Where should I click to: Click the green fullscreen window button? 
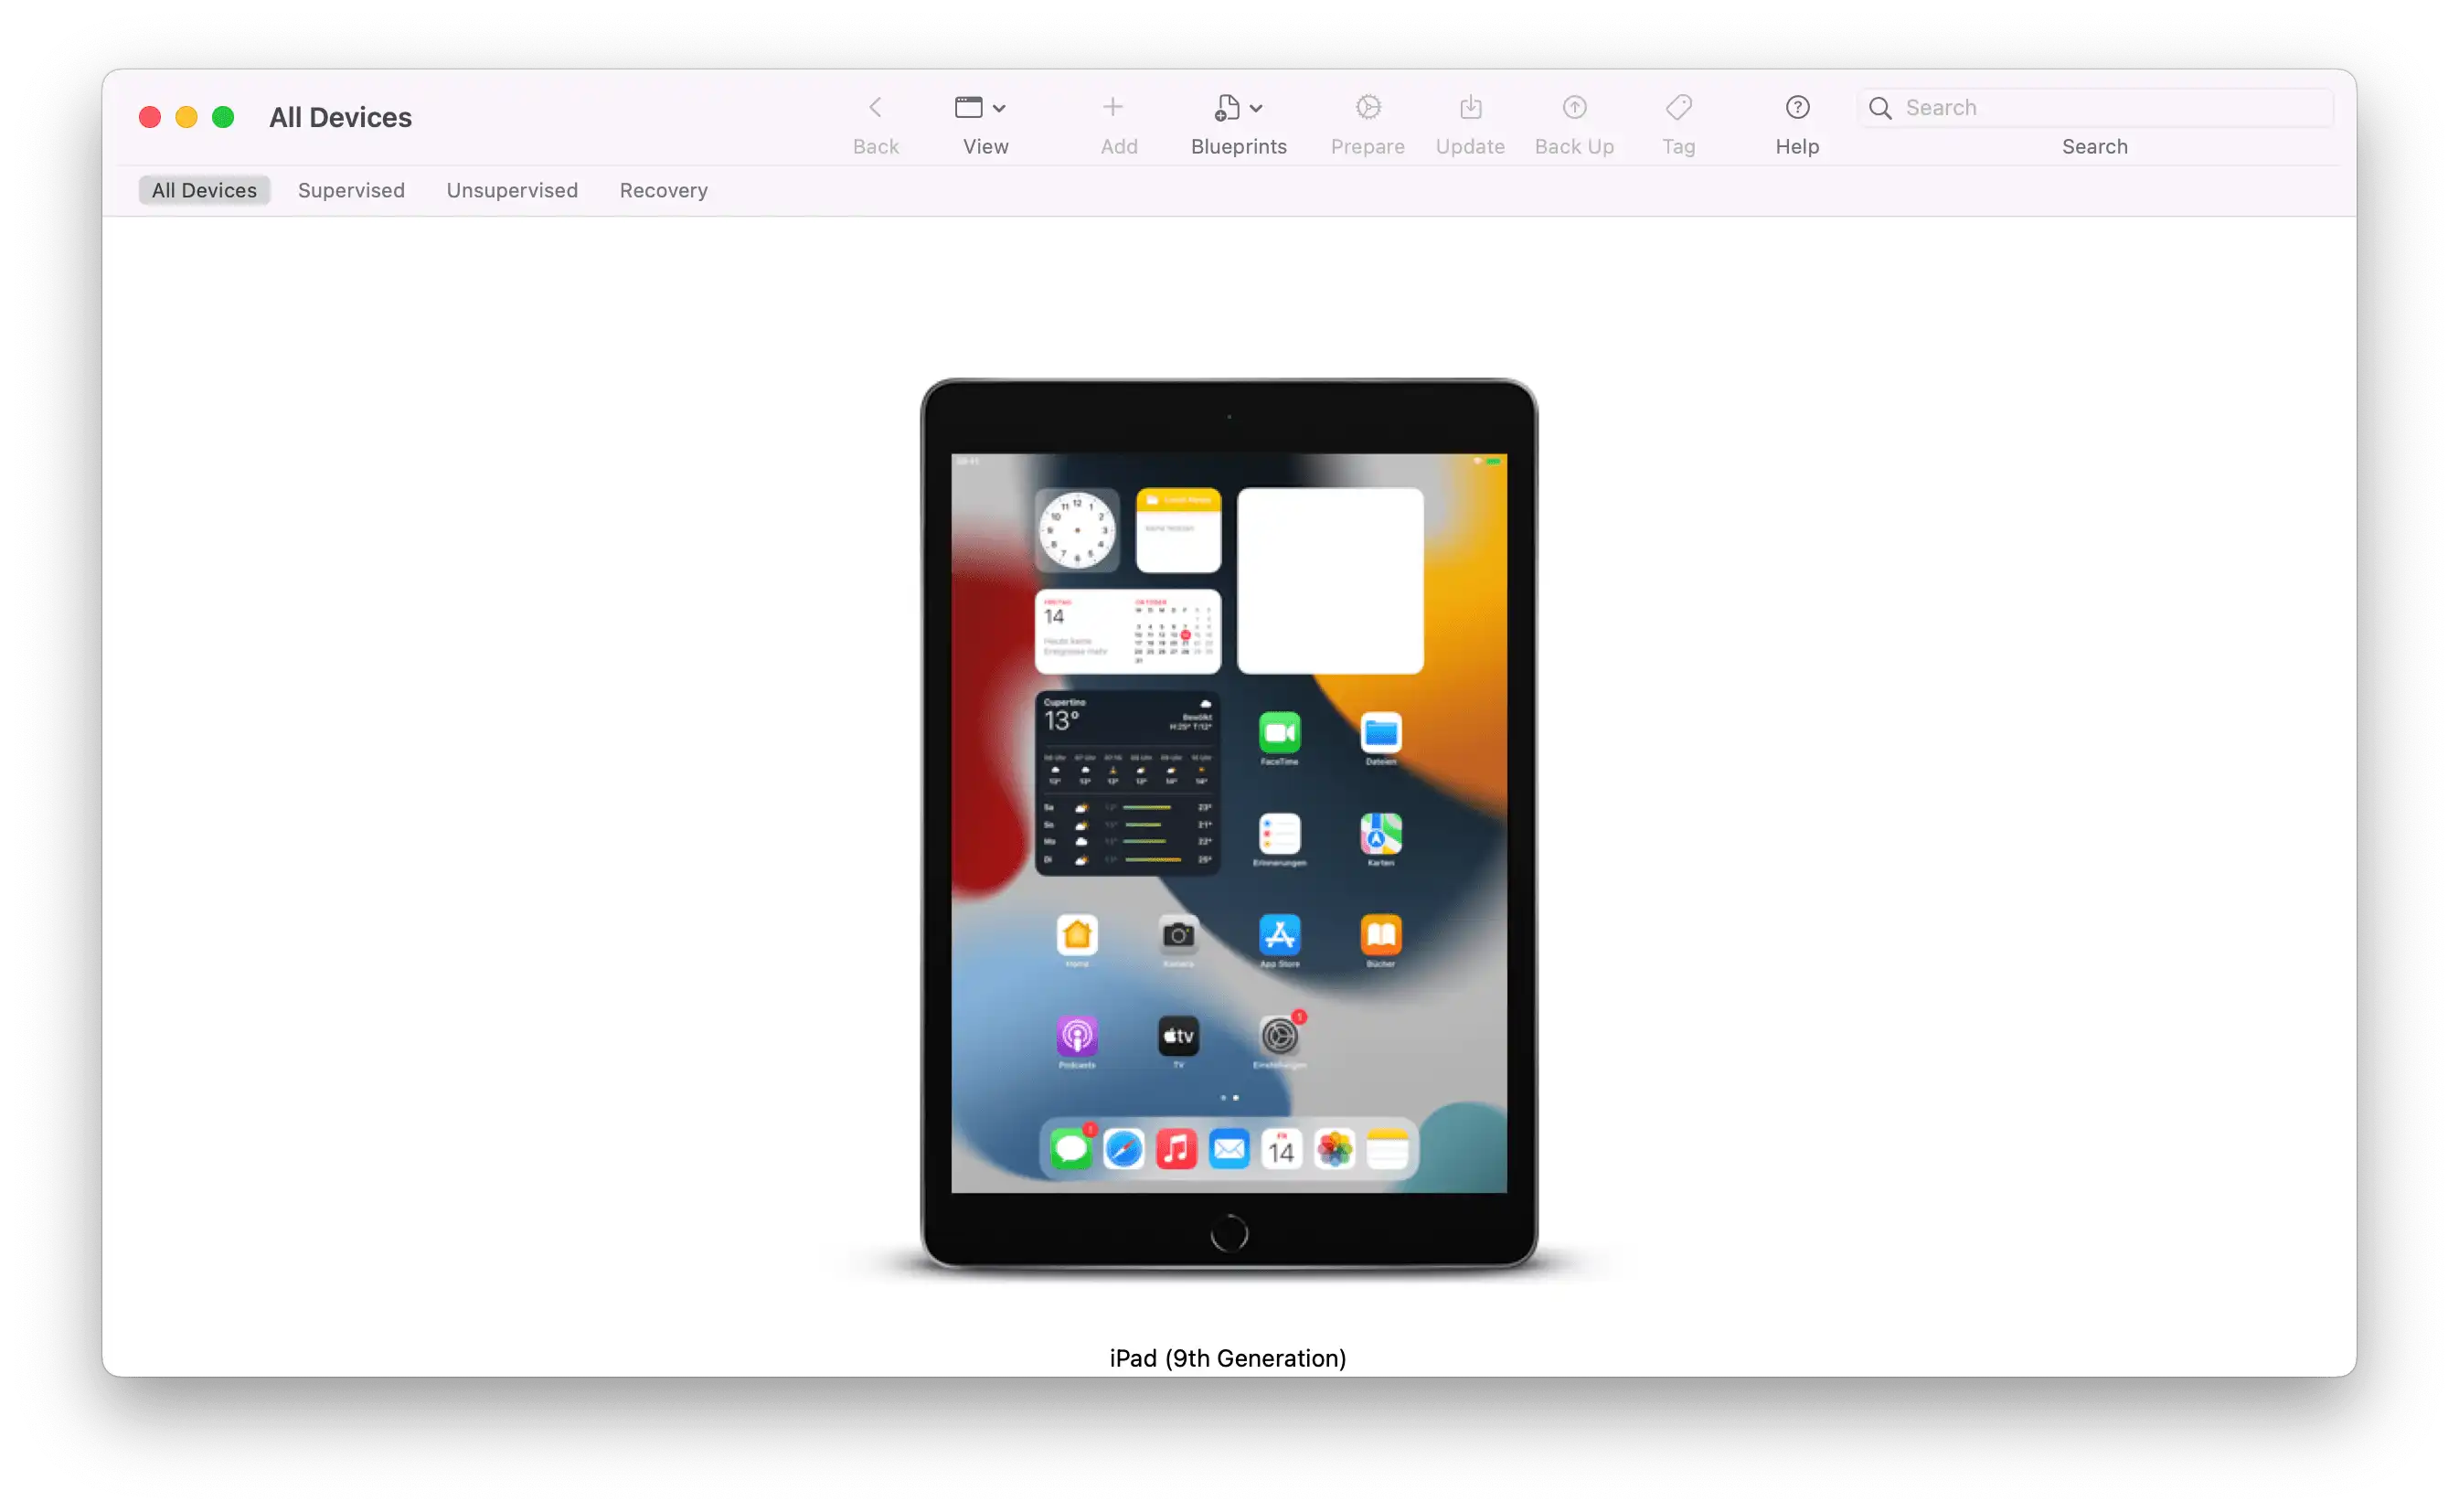coord(223,118)
